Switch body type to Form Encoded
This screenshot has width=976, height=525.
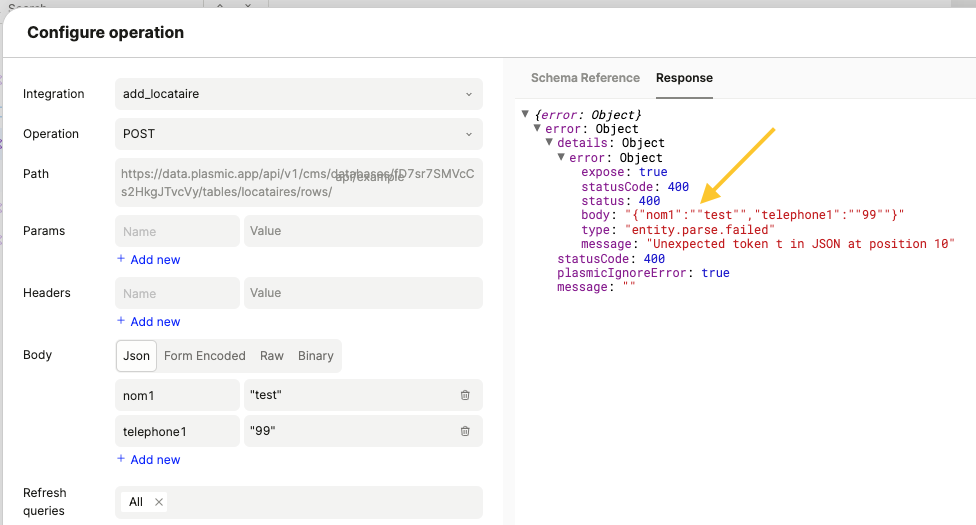pos(204,356)
